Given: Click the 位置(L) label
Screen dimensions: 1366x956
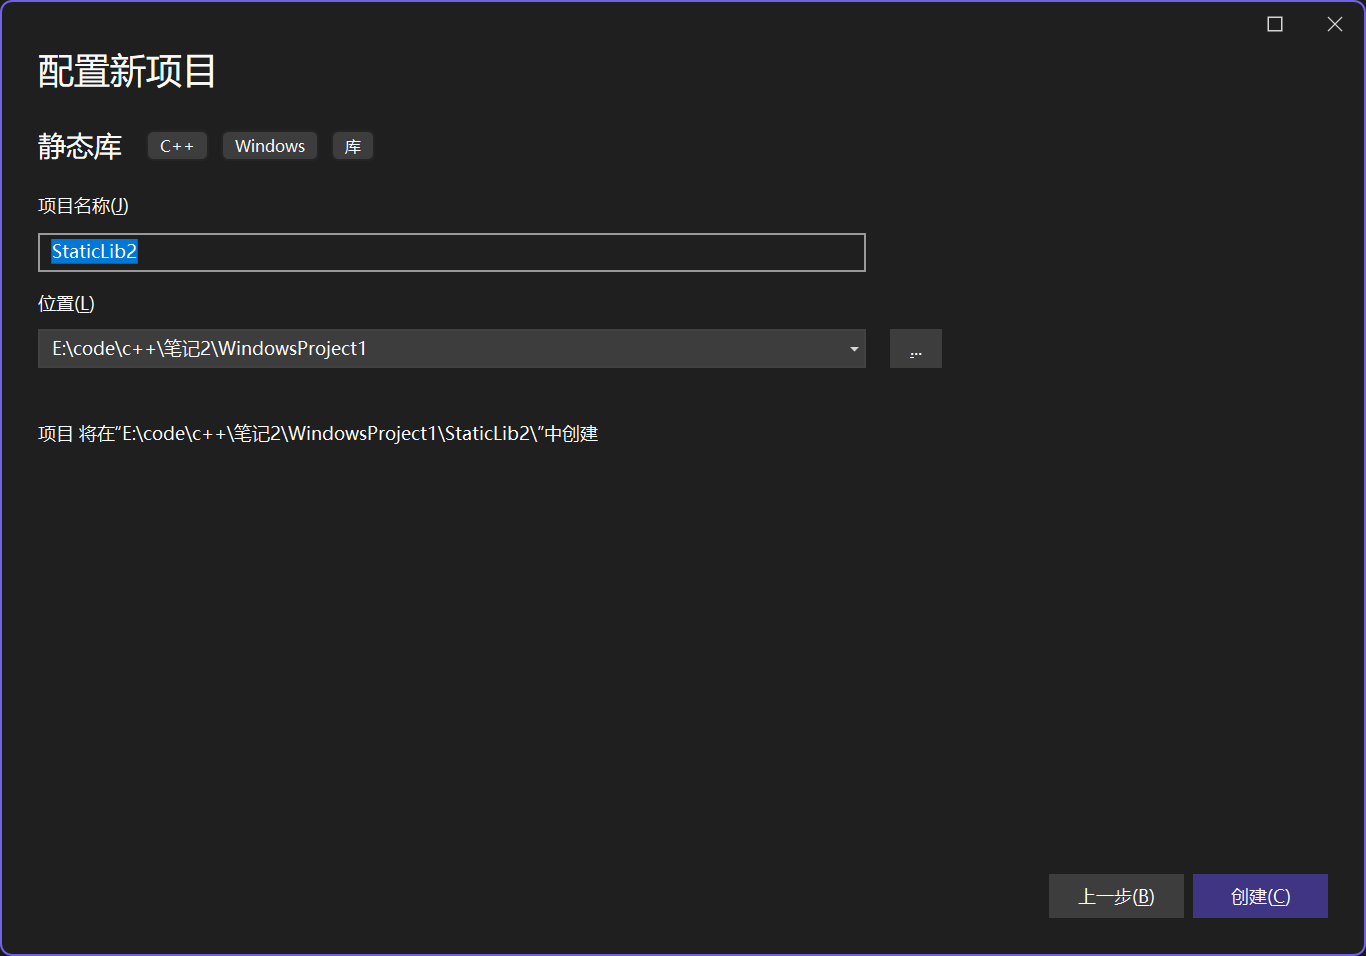Looking at the screenshot, I should (66, 304).
